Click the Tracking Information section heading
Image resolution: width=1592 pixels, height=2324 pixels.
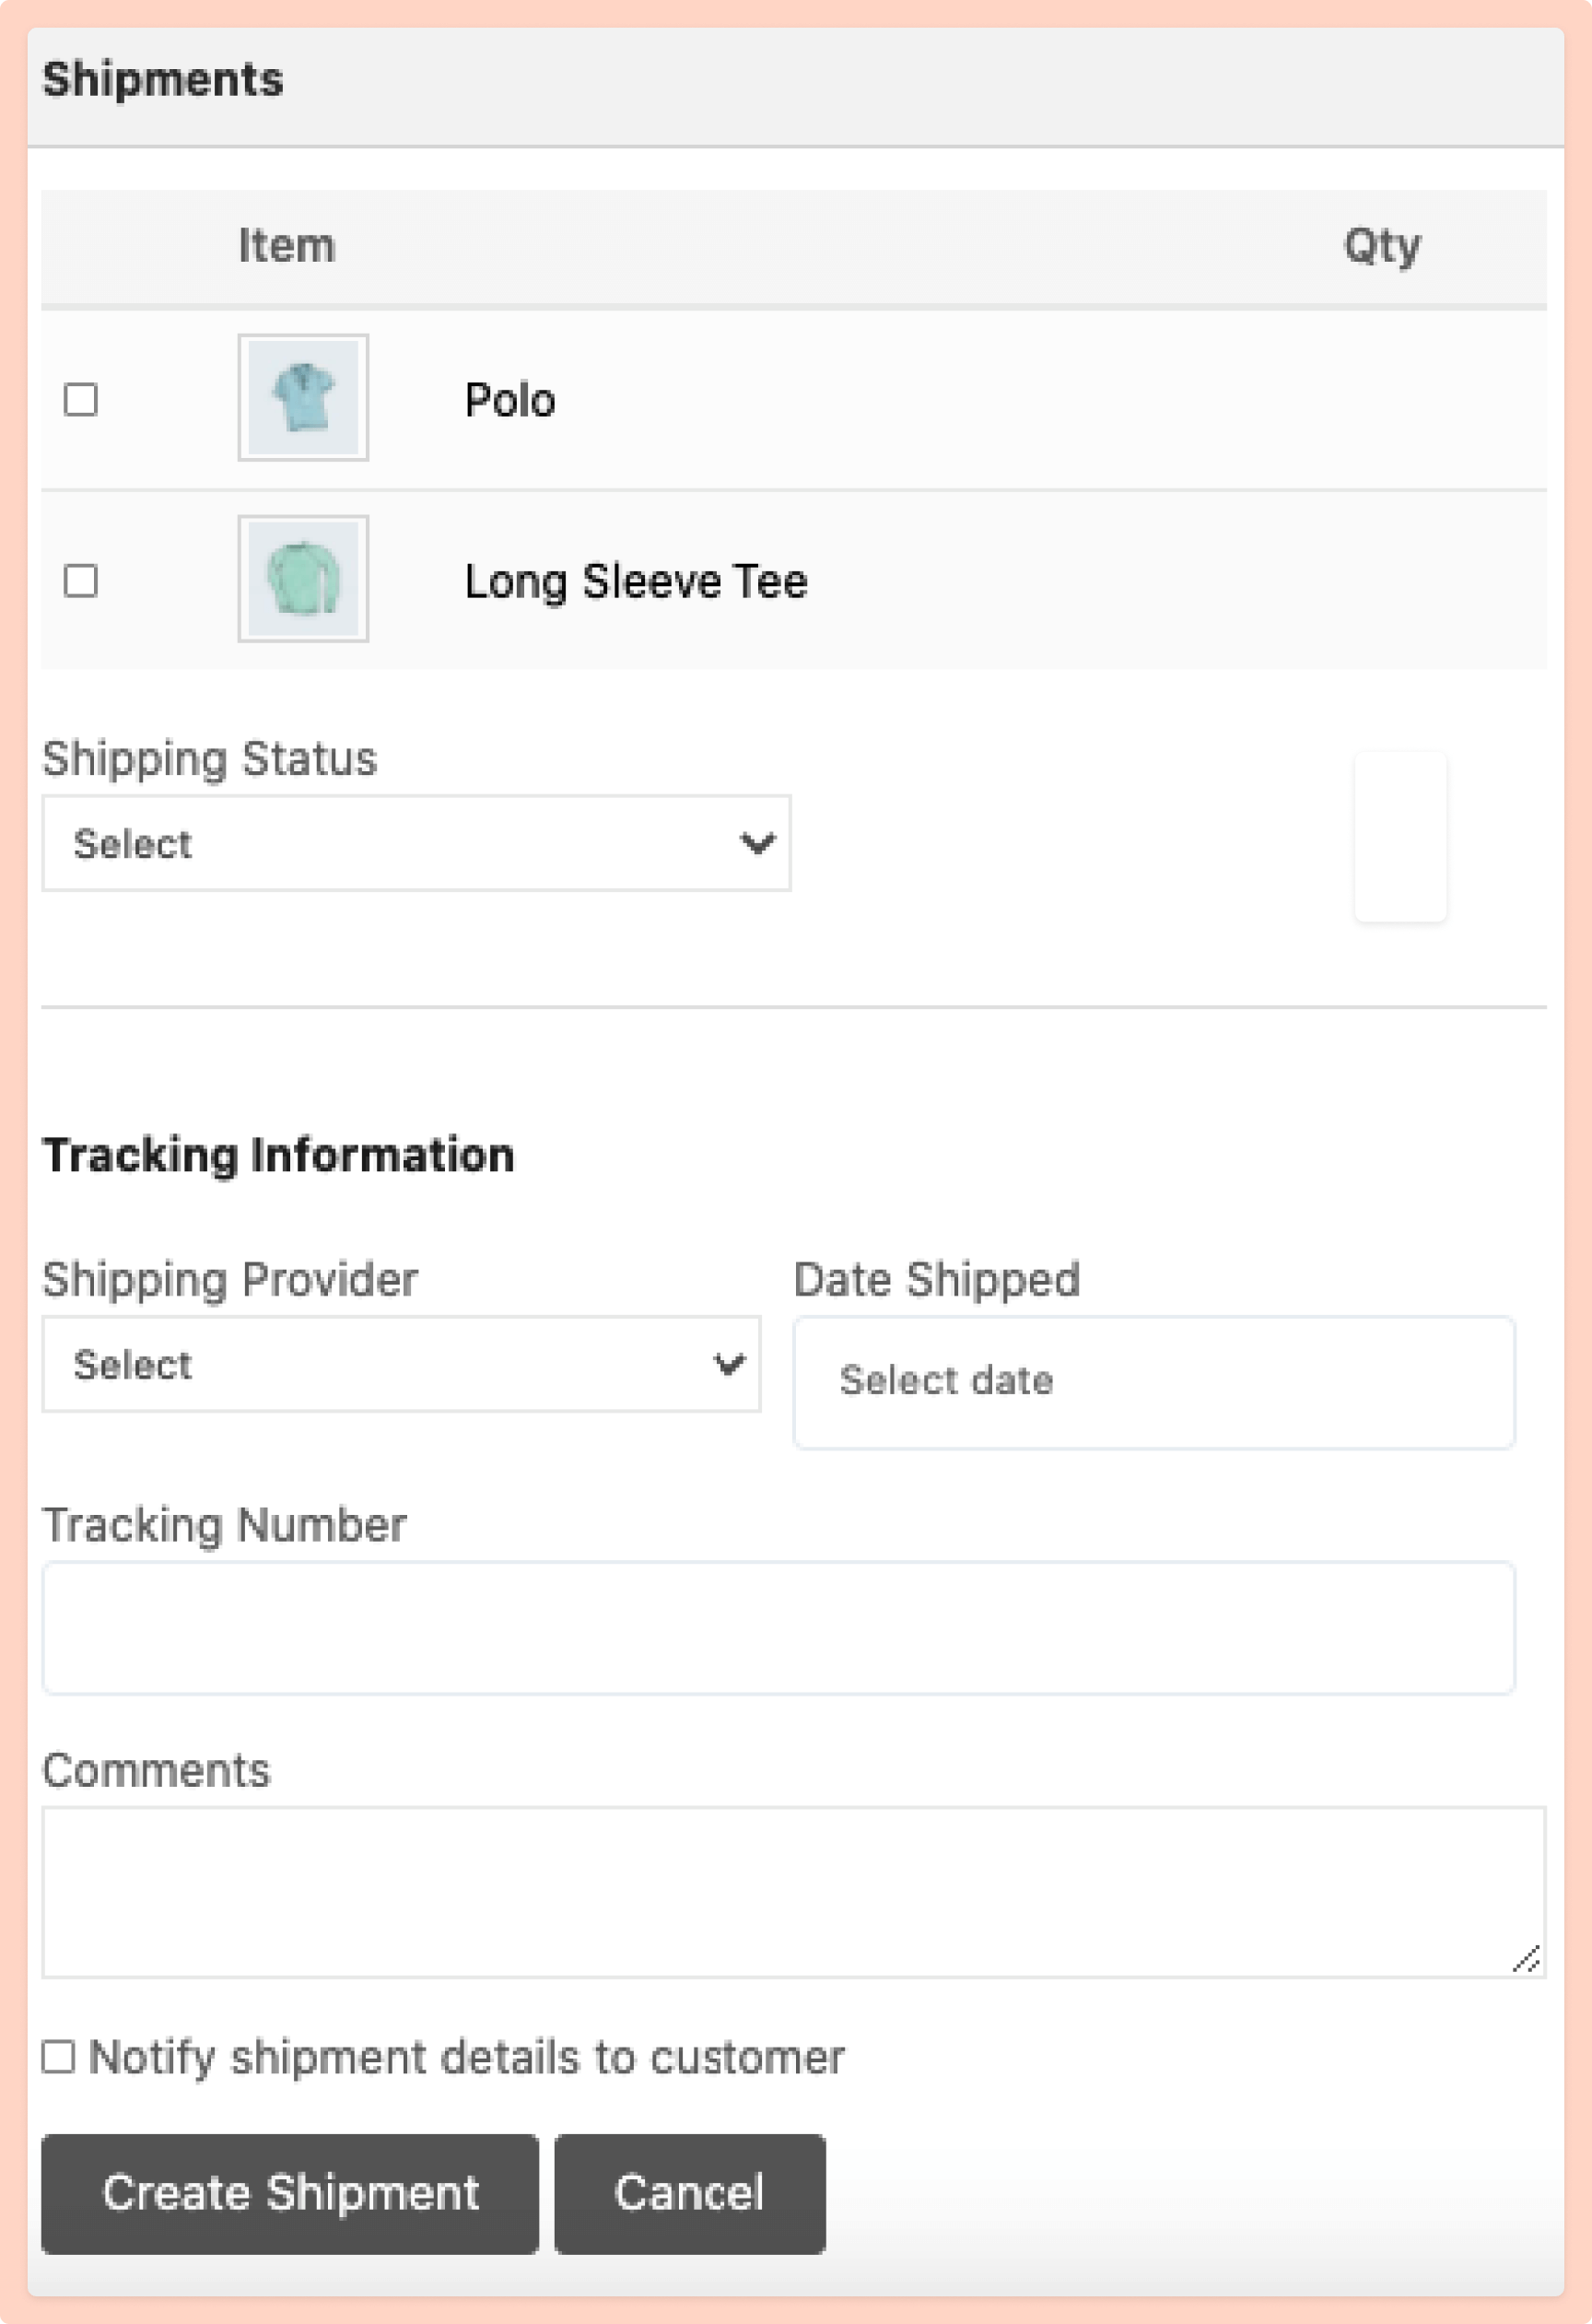[279, 1153]
